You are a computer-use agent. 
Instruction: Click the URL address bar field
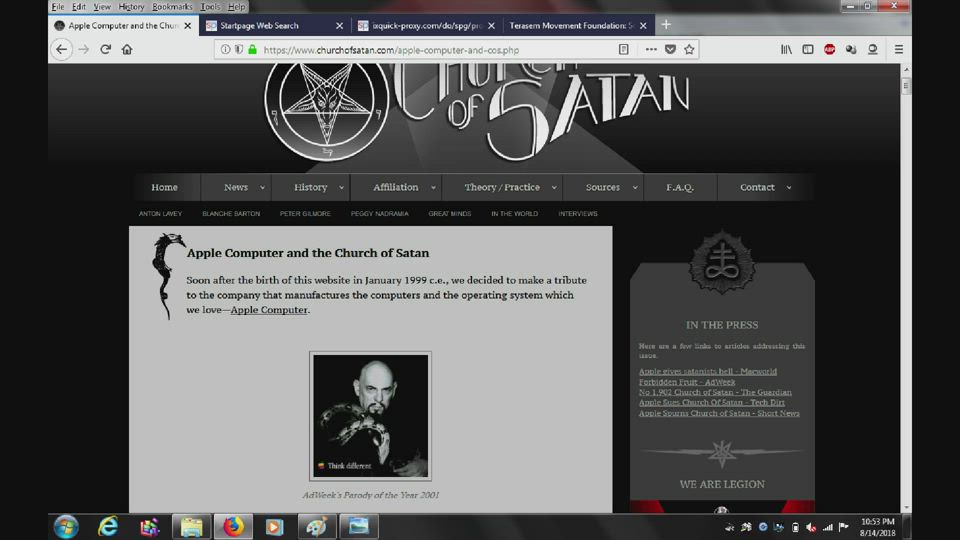430,49
